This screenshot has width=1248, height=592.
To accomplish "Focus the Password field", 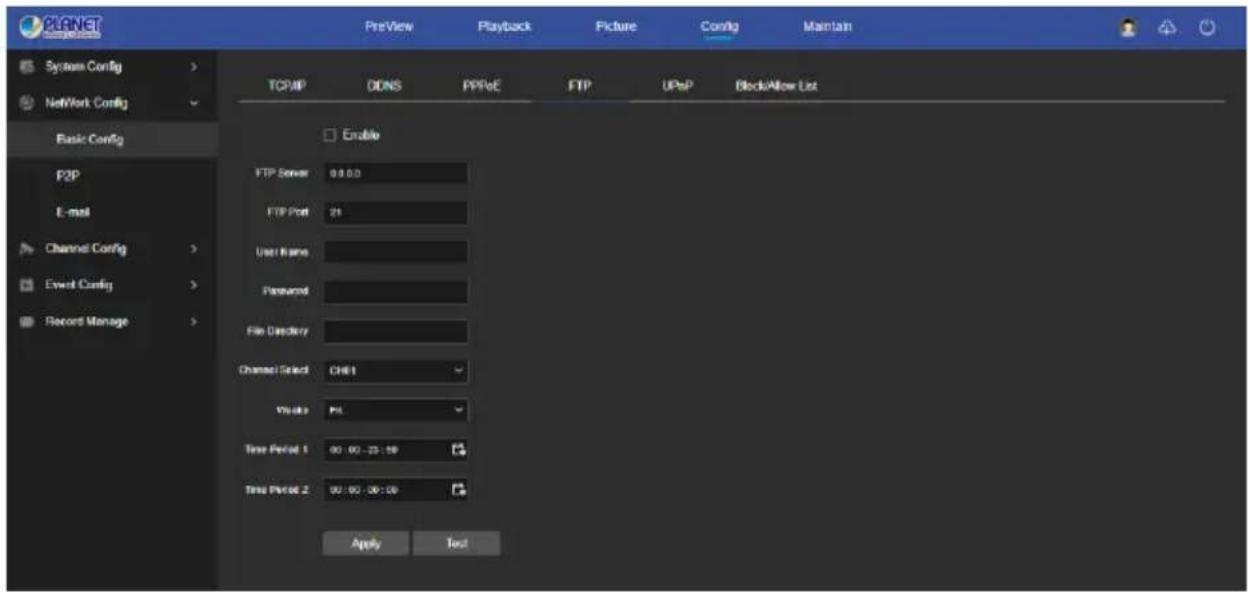I will [395, 292].
